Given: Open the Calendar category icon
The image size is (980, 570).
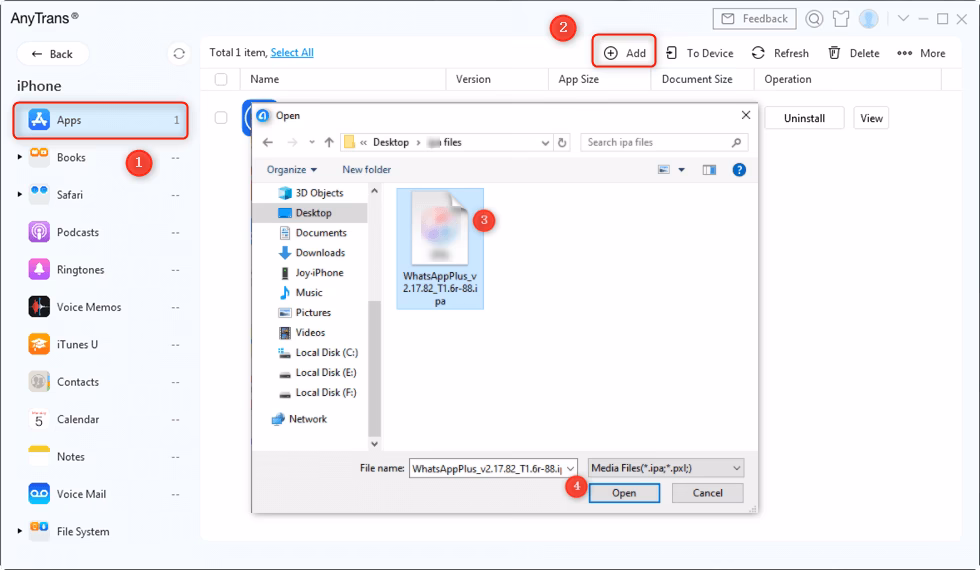Looking at the screenshot, I should [x=39, y=419].
